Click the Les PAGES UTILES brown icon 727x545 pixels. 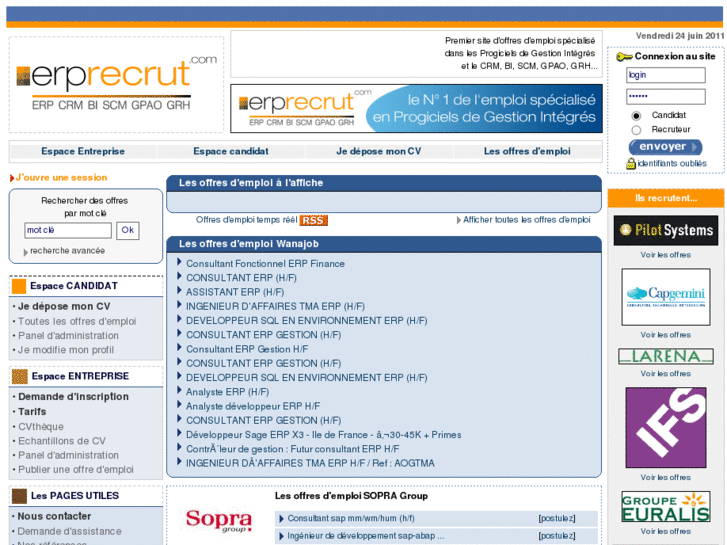19,496
